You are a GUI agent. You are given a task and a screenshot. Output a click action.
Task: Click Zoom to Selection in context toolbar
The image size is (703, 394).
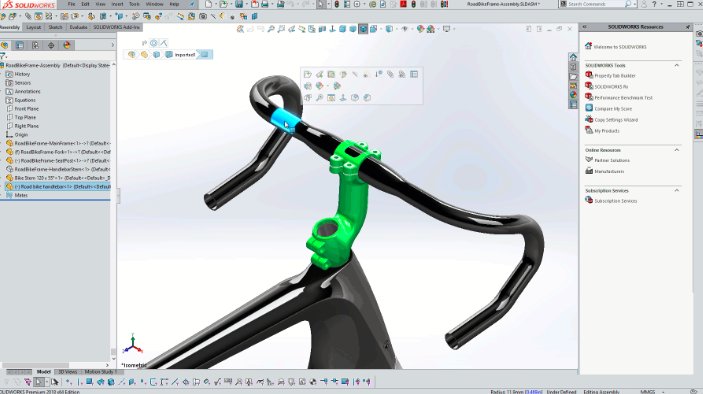(x=319, y=98)
